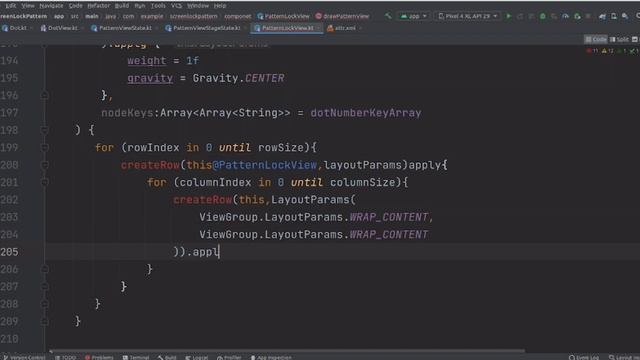
Task: Open the Code menu
Action: point(76,6)
